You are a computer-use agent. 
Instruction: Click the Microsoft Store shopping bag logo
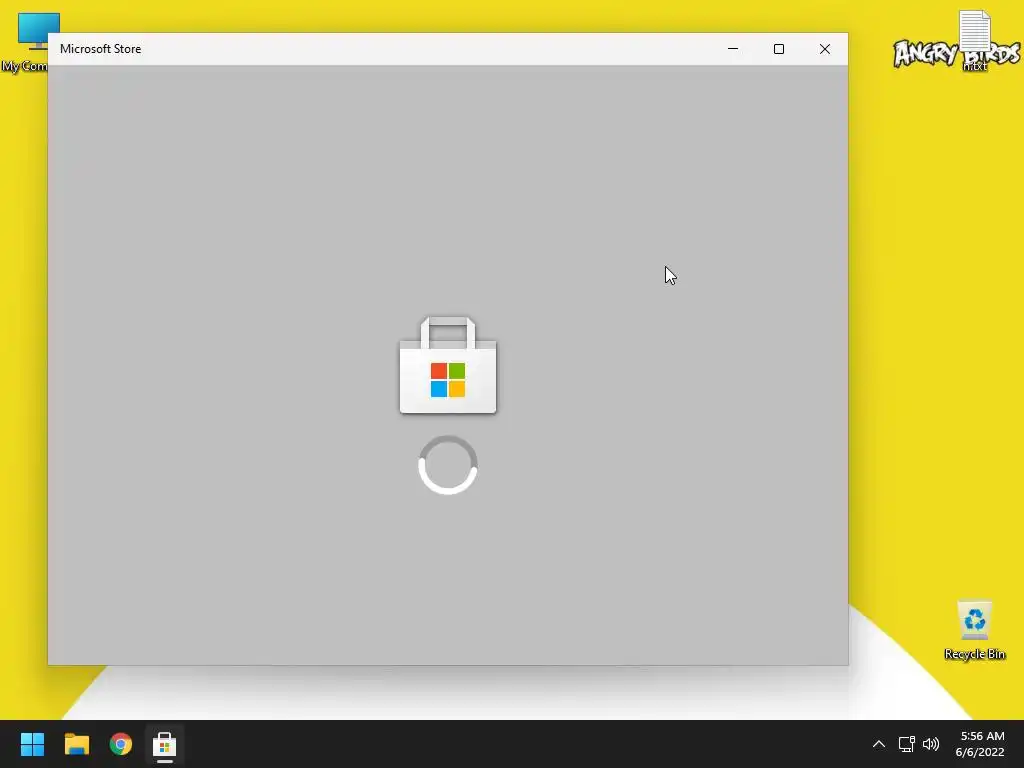(448, 365)
